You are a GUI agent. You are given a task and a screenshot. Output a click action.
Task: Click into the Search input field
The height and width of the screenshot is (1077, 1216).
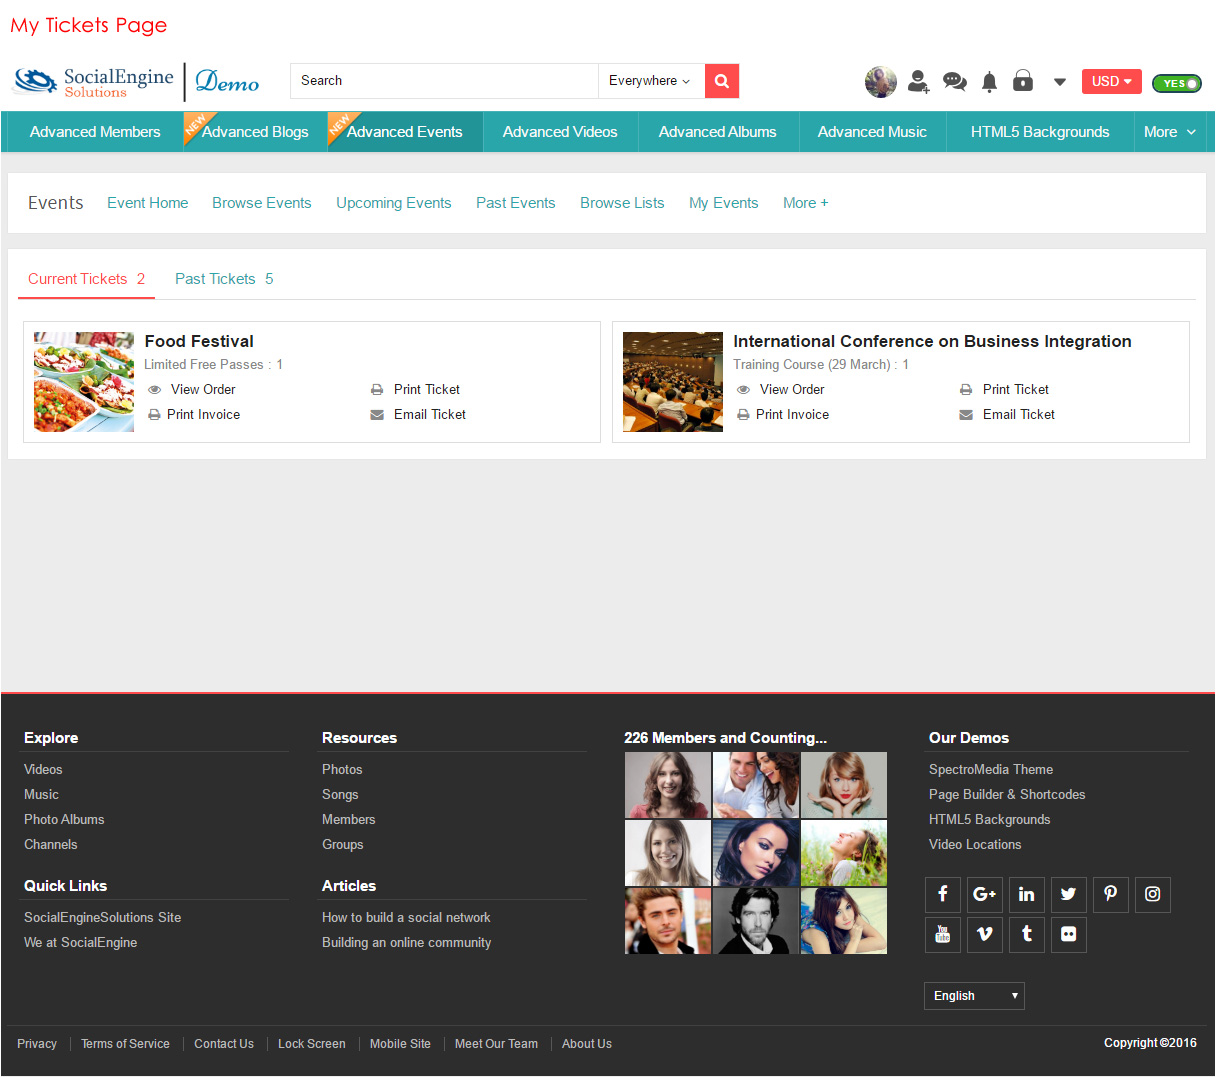click(x=445, y=81)
